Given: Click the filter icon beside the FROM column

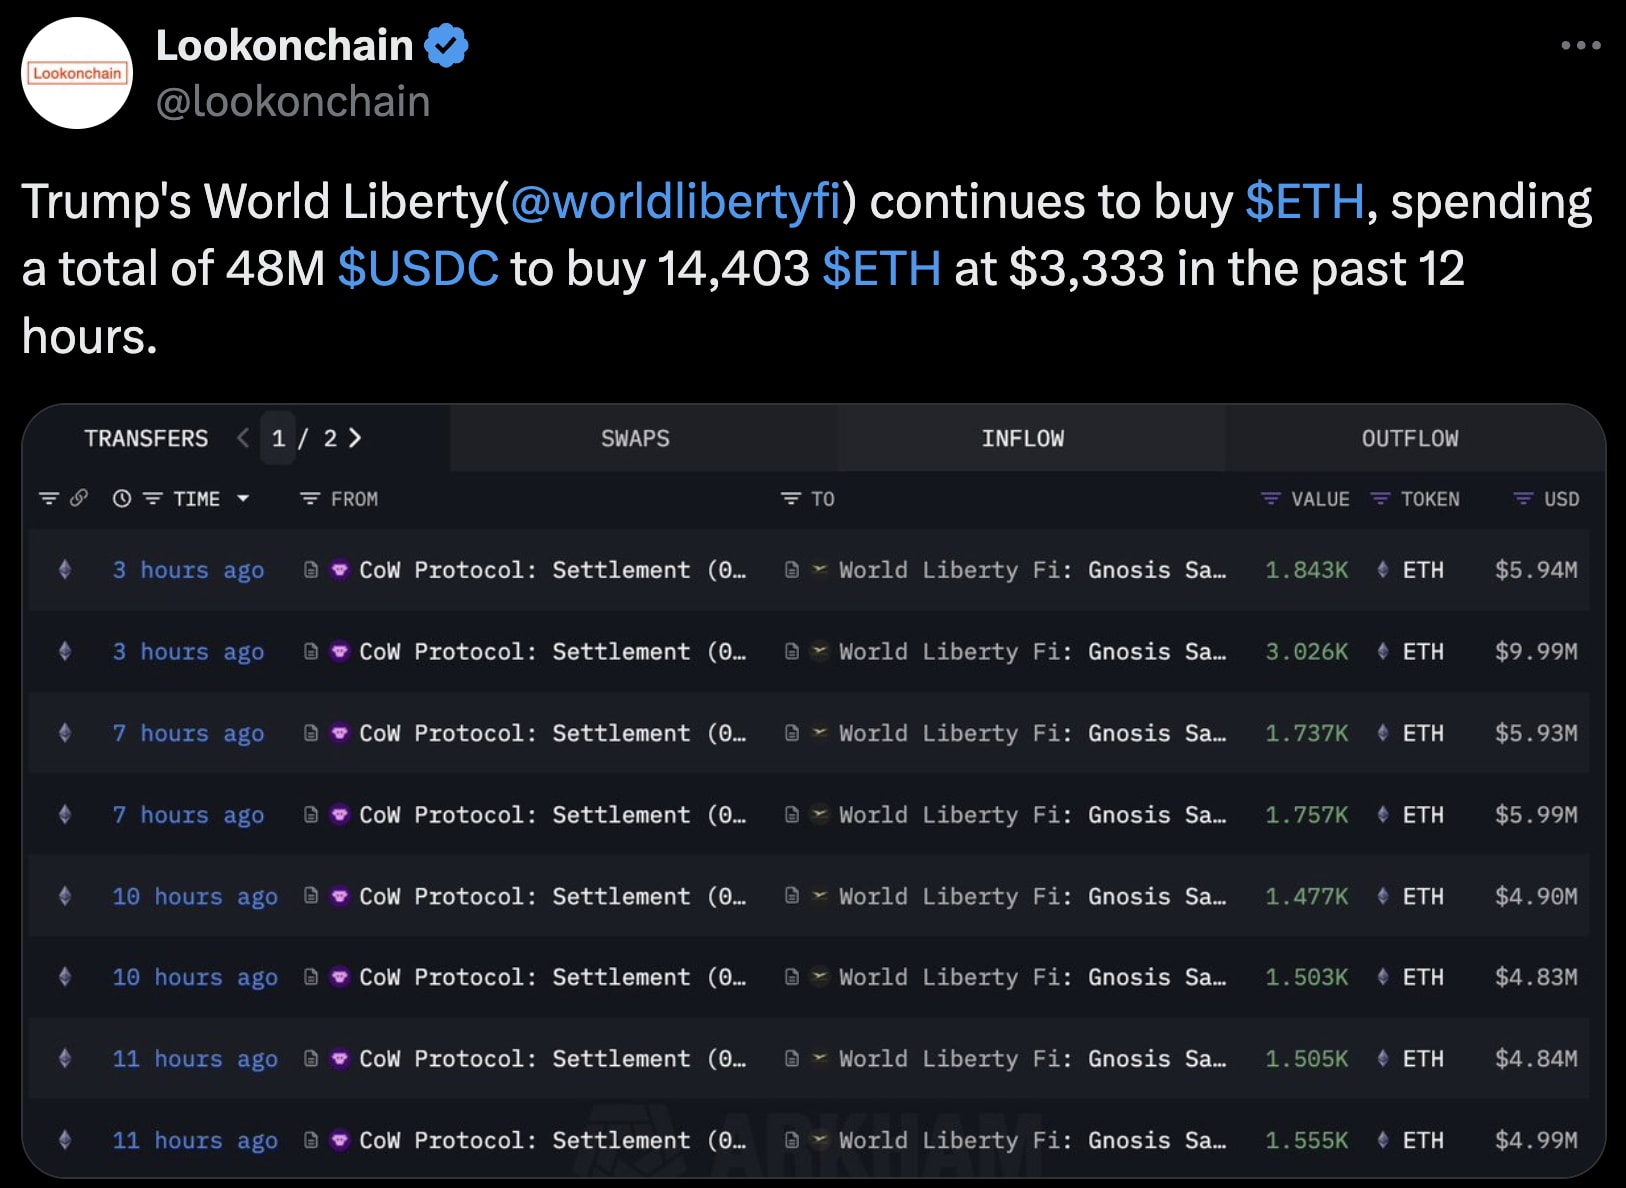Looking at the screenshot, I should click(x=309, y=499).
